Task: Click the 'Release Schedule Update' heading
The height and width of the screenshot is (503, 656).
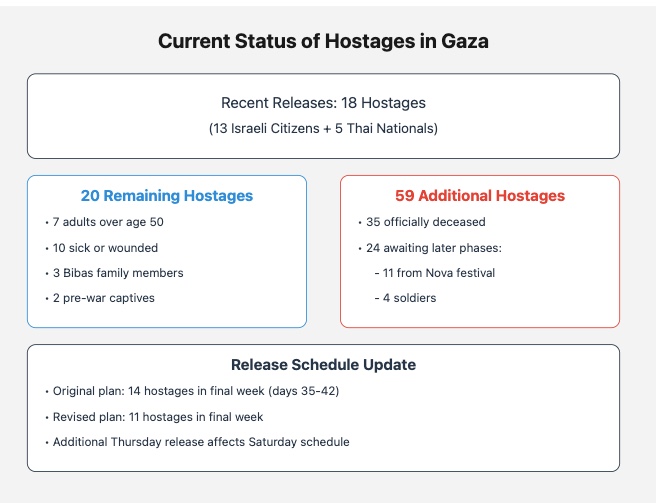Action: (x=323, y=365)
